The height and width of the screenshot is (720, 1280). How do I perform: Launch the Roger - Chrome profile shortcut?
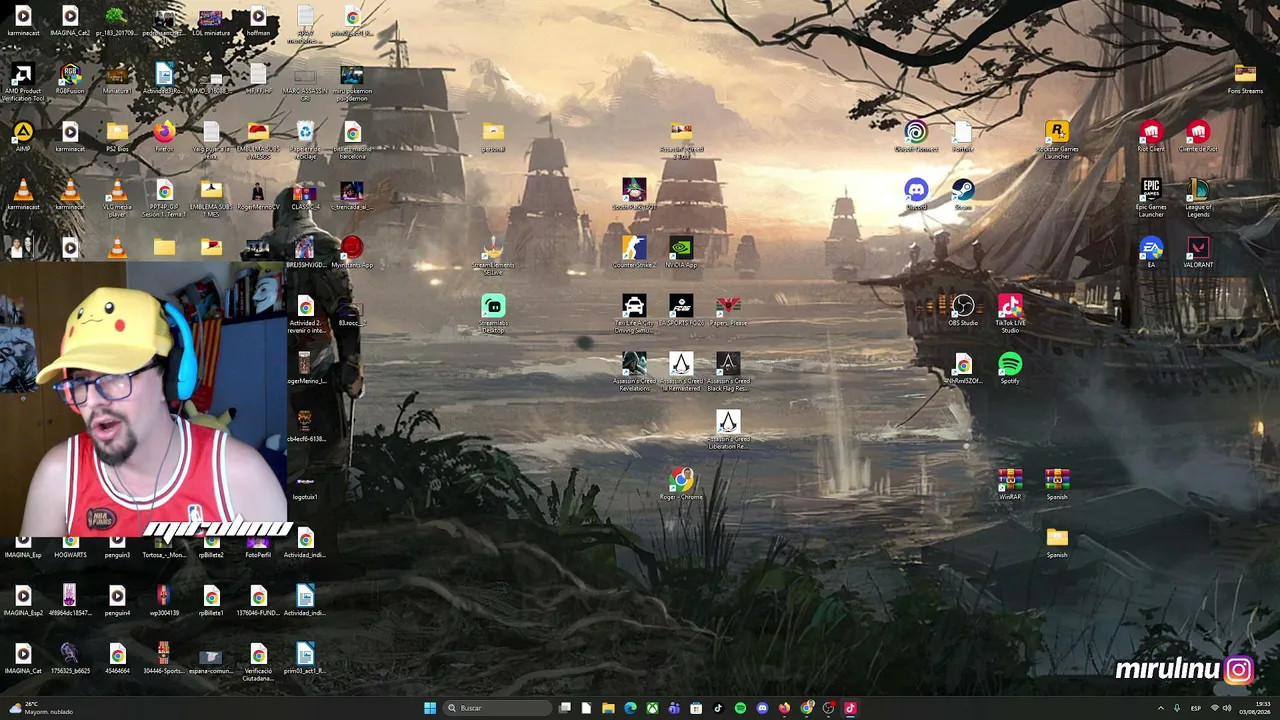[x=681, y=485]
